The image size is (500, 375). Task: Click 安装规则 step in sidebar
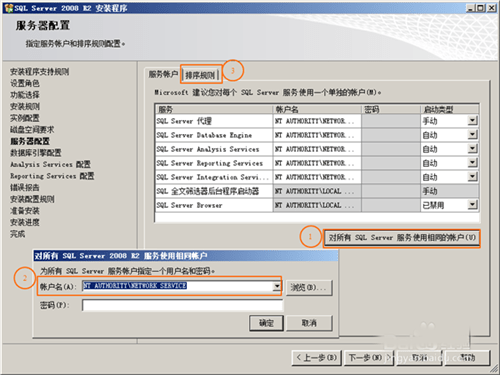(25, 107)
